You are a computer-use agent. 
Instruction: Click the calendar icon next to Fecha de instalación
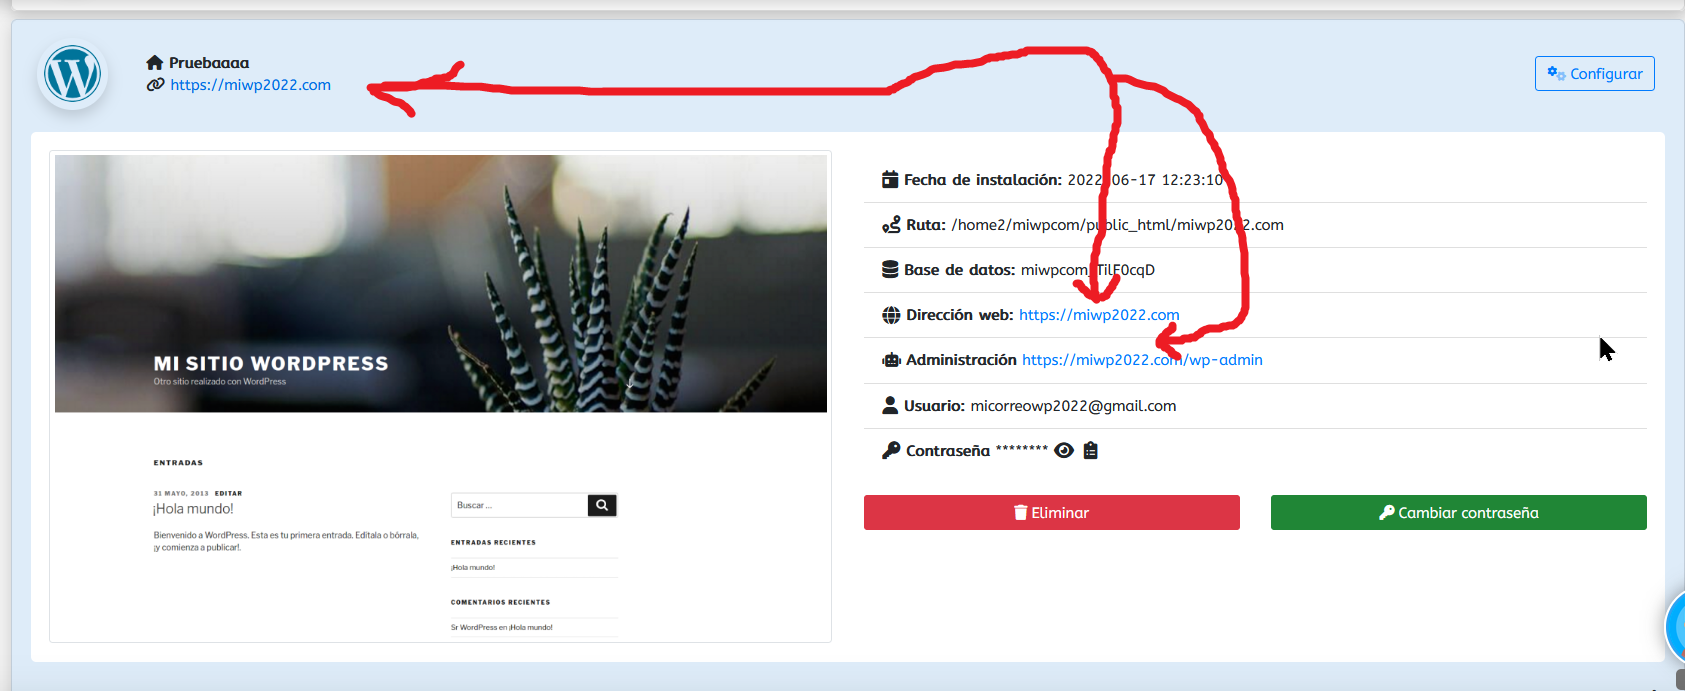[890, 180]
